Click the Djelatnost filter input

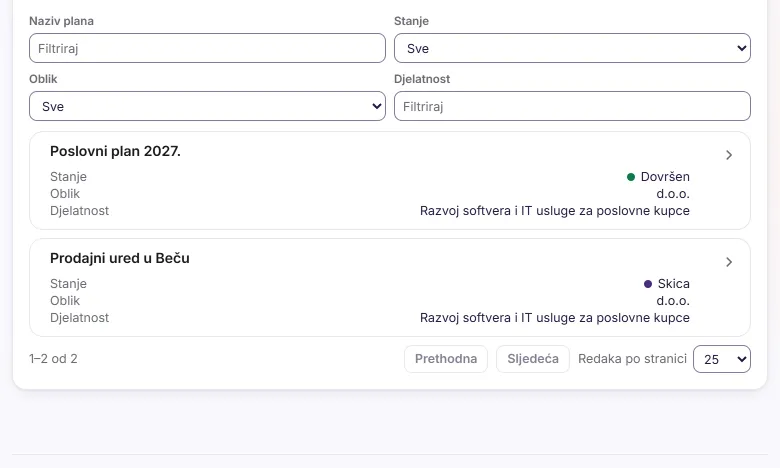572,106
